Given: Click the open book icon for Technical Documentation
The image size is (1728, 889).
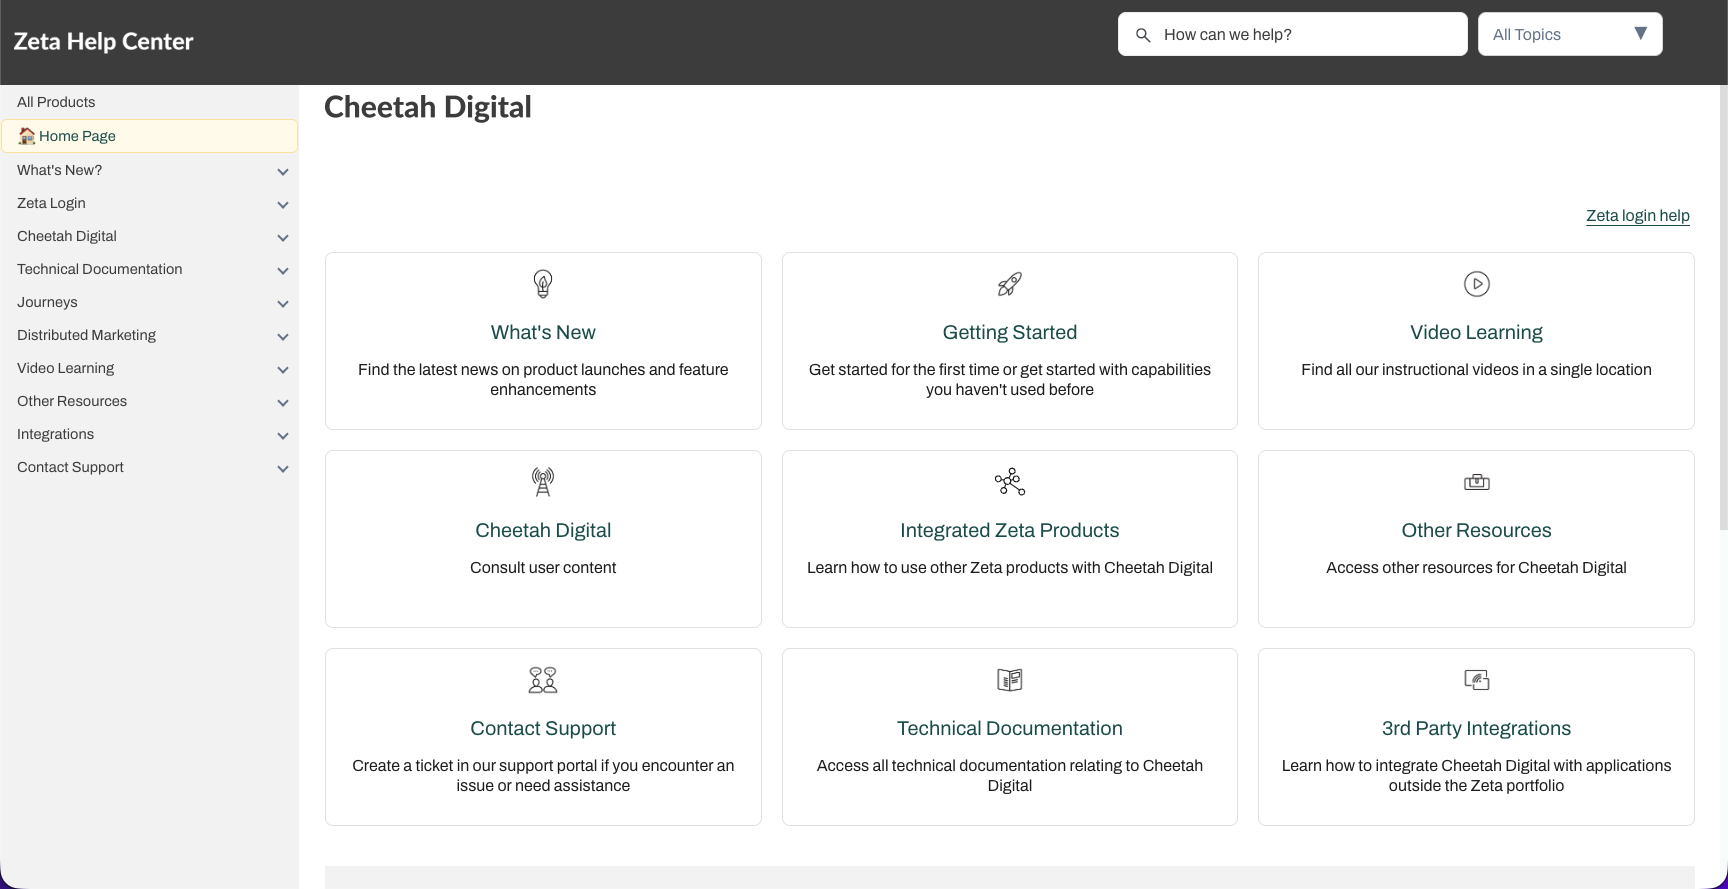Looking at the screenshot, I should pyautogui.click(x=1009, y=680).
